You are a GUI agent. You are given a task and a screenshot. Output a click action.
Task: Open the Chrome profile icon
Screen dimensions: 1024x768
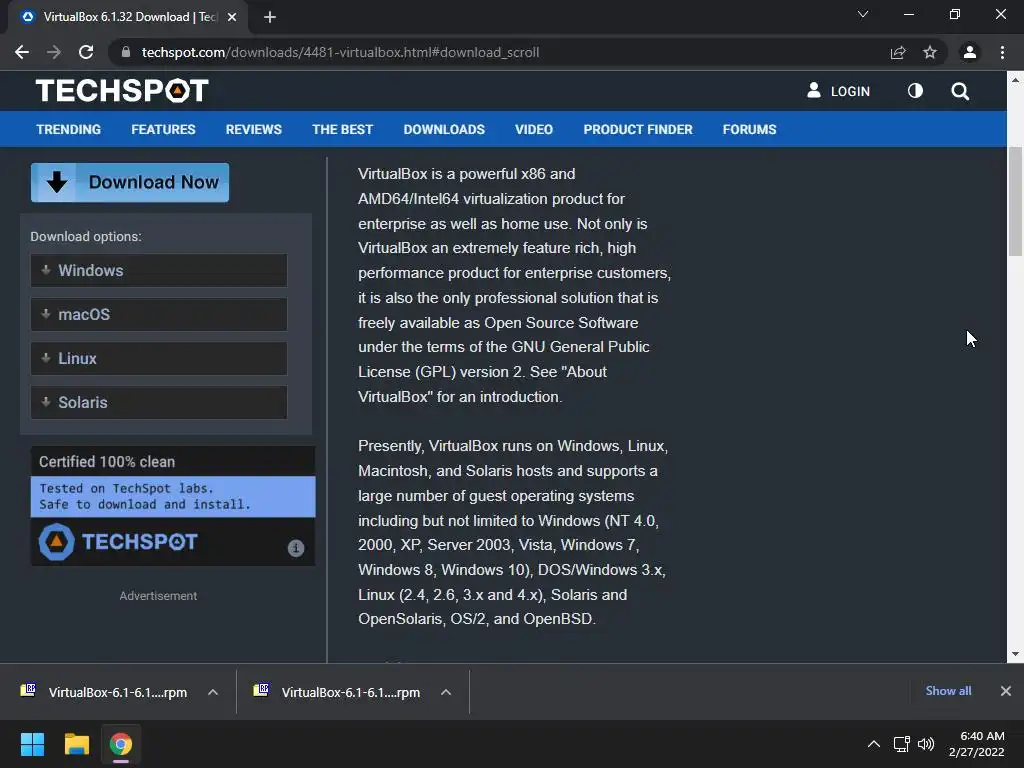pos(970,52)
